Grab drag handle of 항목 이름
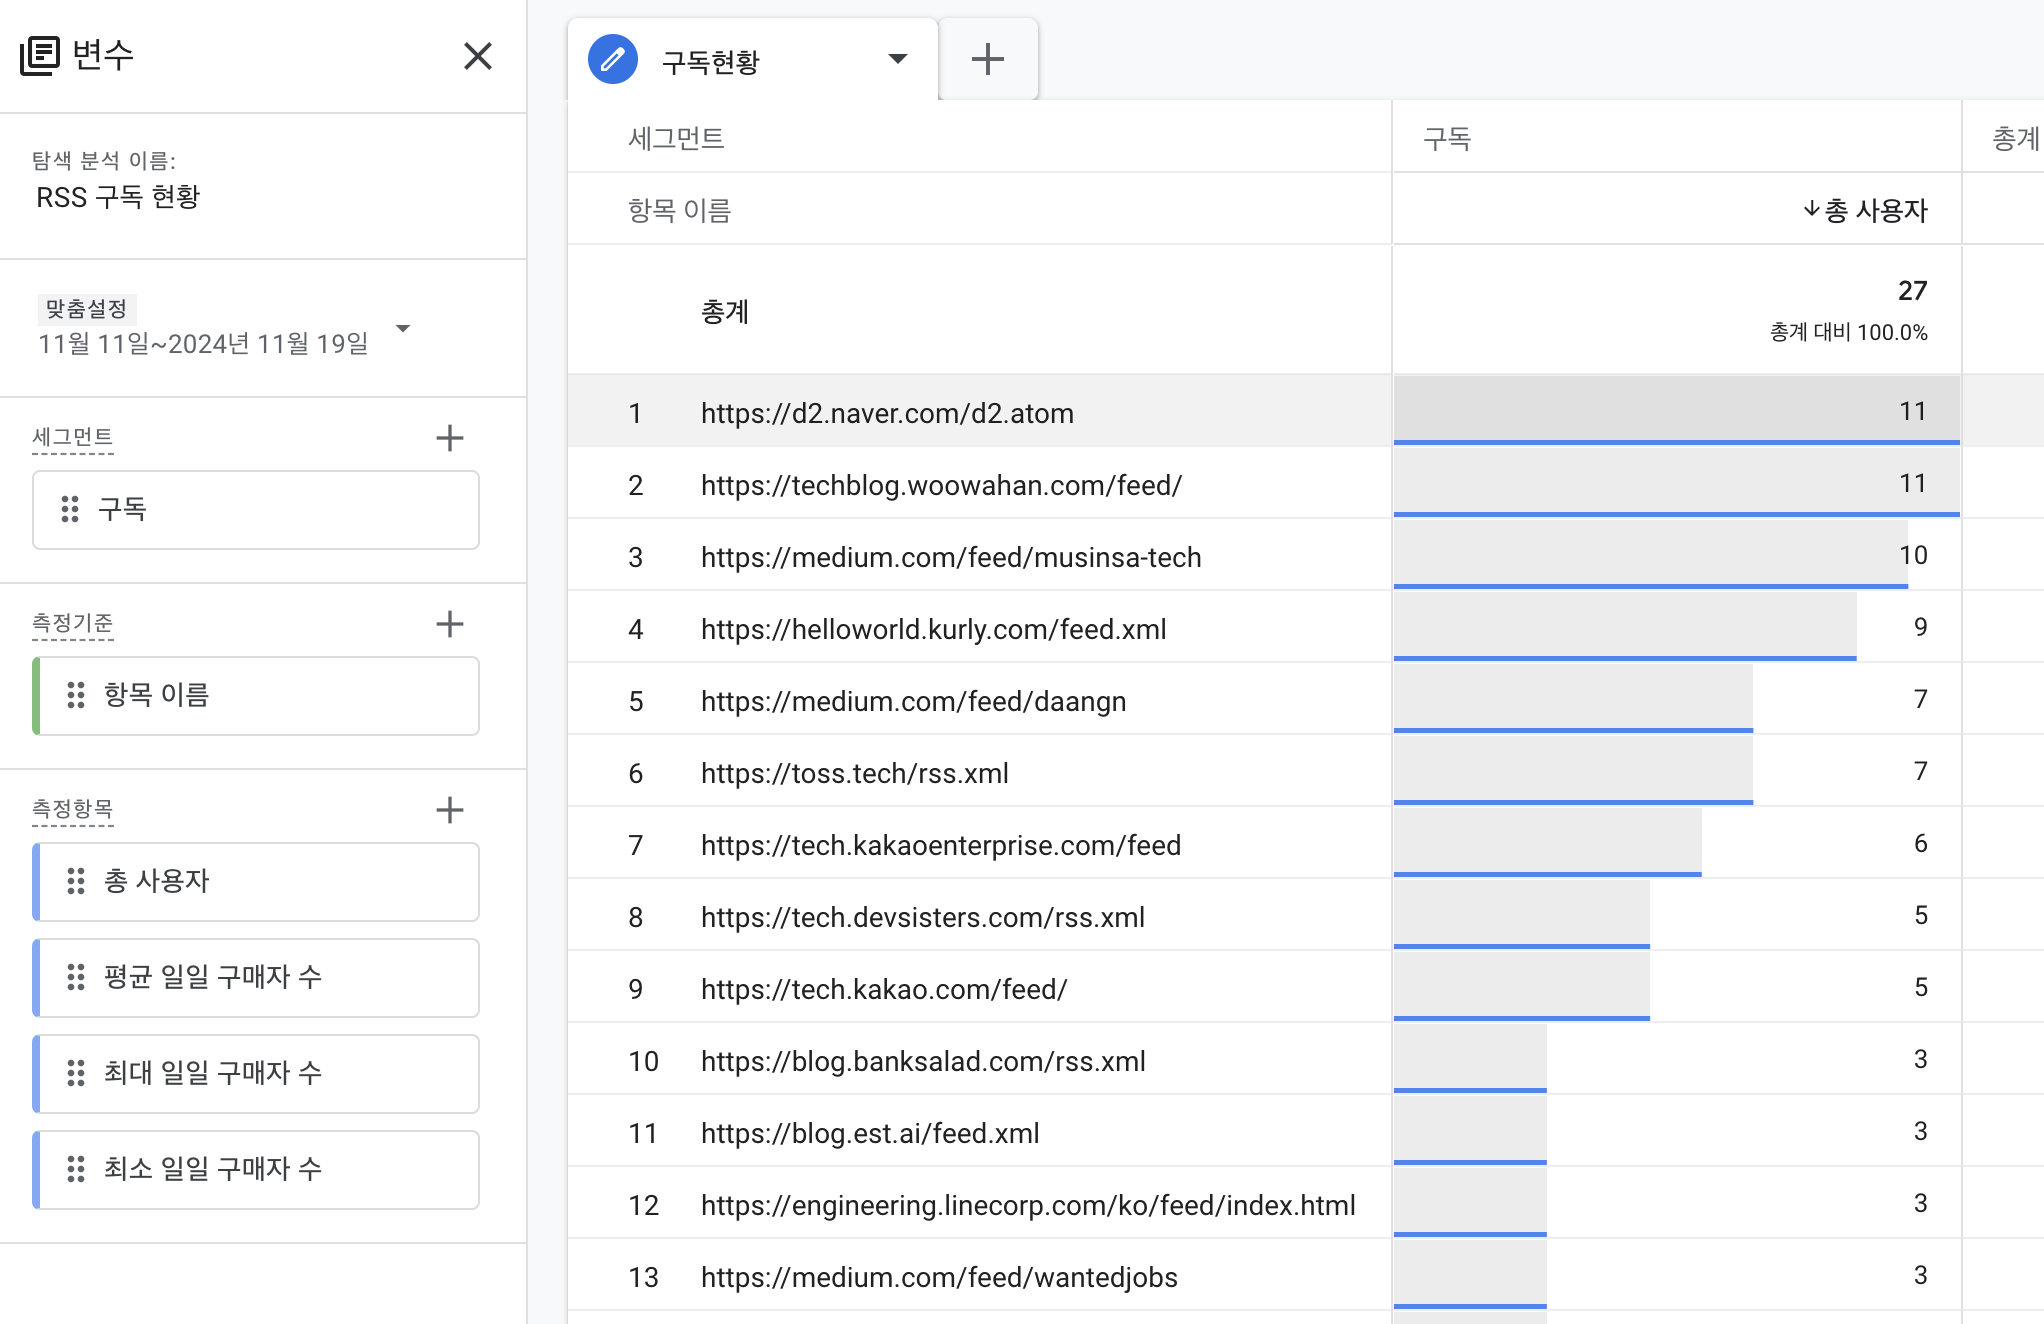 coord(76,695)
